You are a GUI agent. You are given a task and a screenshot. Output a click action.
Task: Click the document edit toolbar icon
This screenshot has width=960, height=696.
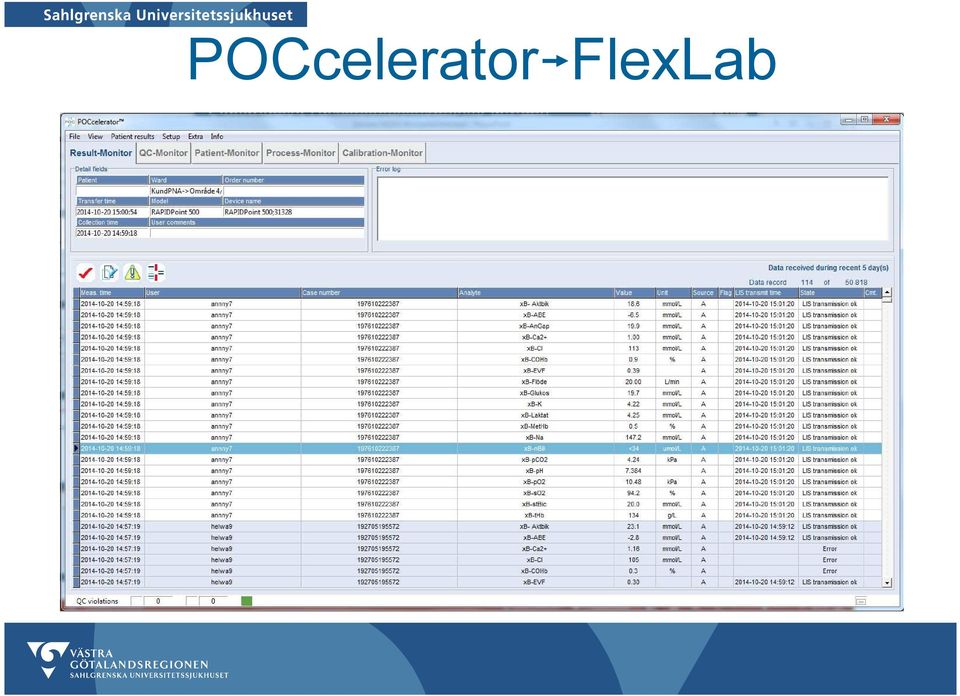[110, 272]
